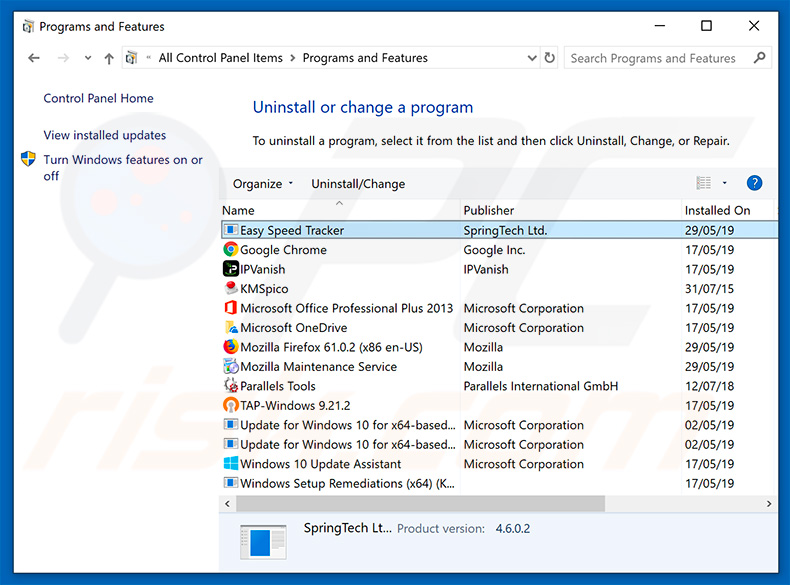This screenshot has height=585, width=790.
Task: Click the Parallels Tools icon
Action: coord(231,386)
